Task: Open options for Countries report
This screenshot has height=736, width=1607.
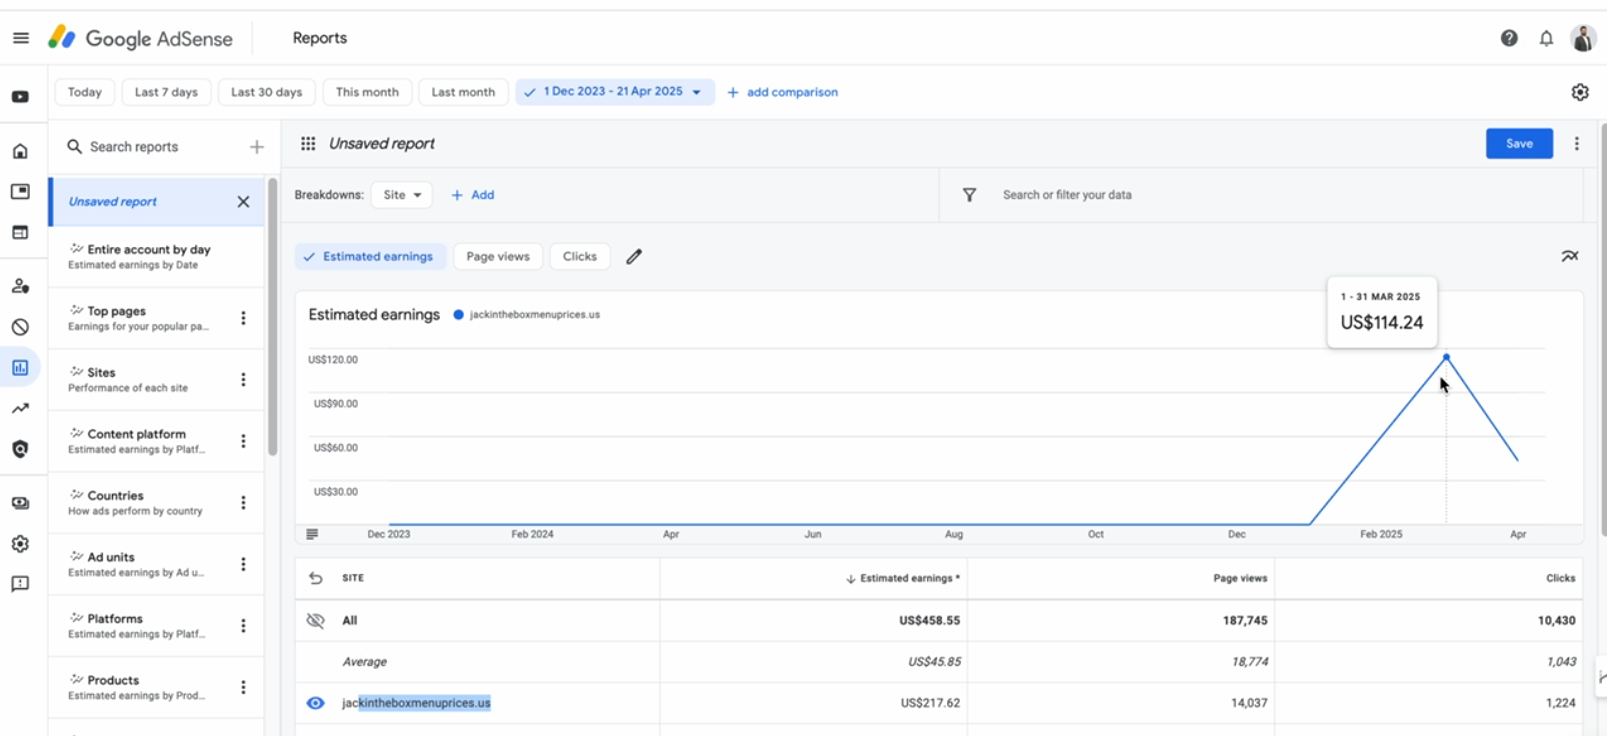Action: pos(243,503)
